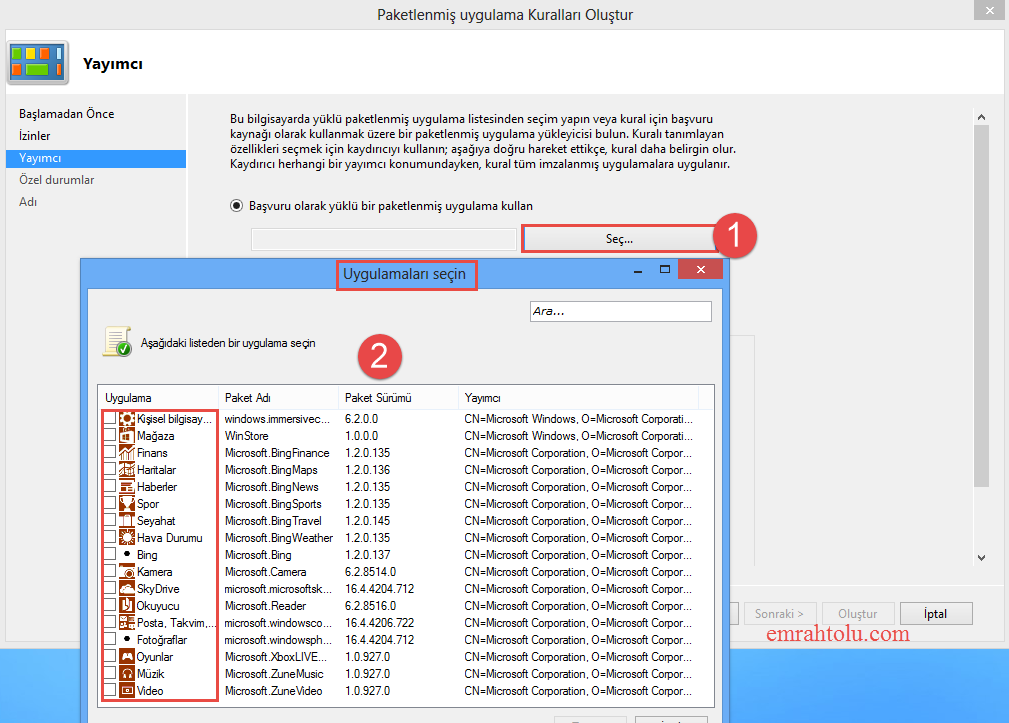Tick the Finans checkbox
Viewport: 1009px width, 723px height.
[109, 452]
